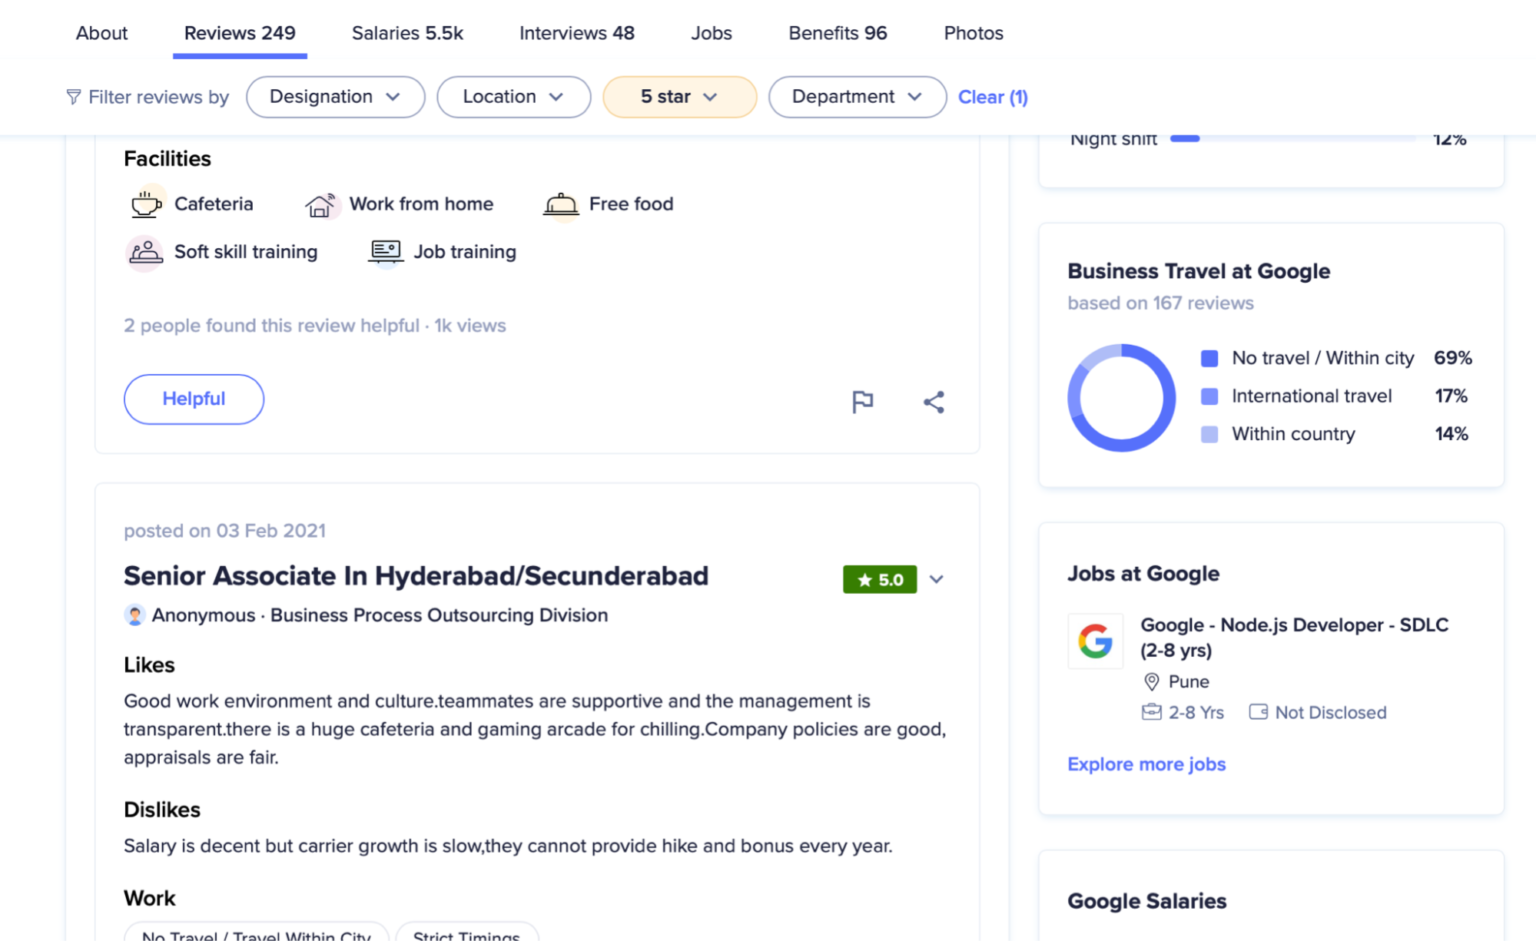Screen dimensions: 1536x941
Task: Open the Designation filter dropdown
Action: (x=335, y=97)
